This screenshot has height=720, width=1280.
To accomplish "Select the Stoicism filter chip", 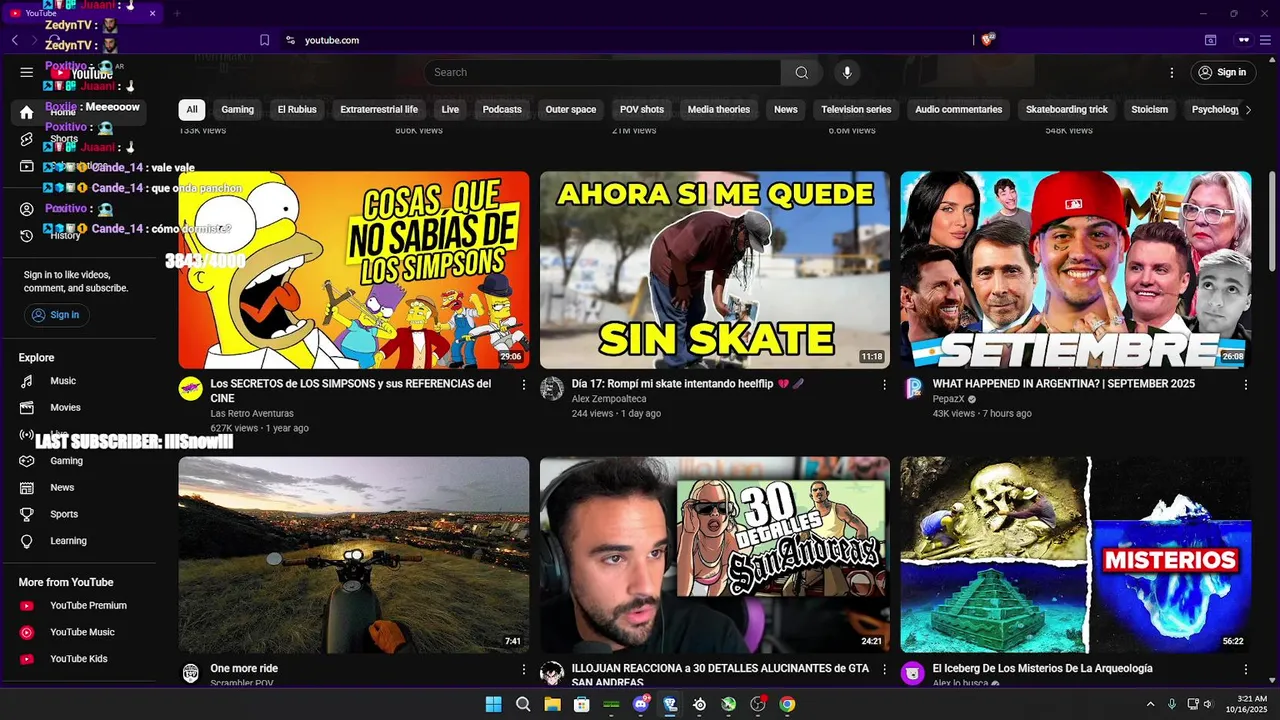I will click(1149, 110).
